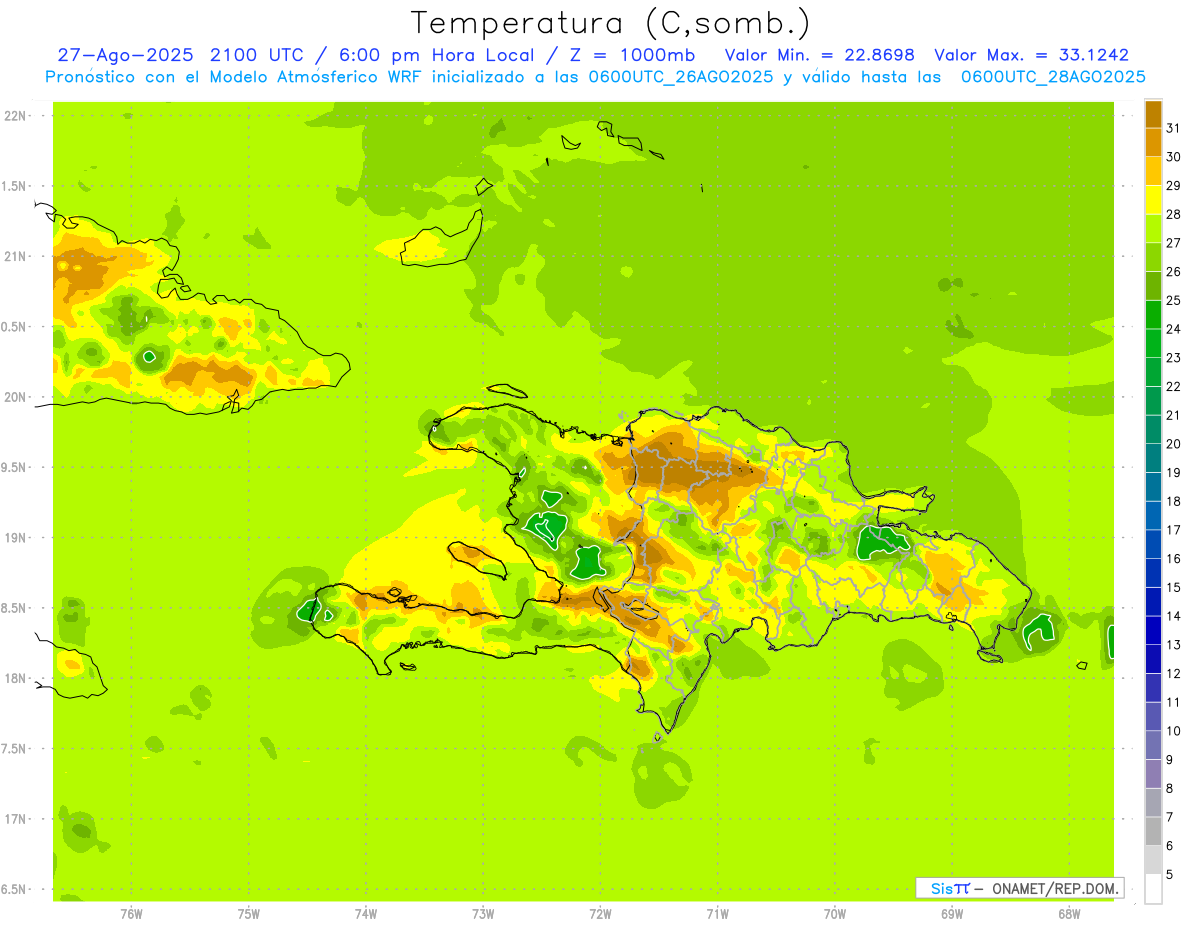Viewport: 1200px width, 927px height.
Task: Click the "7.5N" latitude label
Action: tap(14, 749)
